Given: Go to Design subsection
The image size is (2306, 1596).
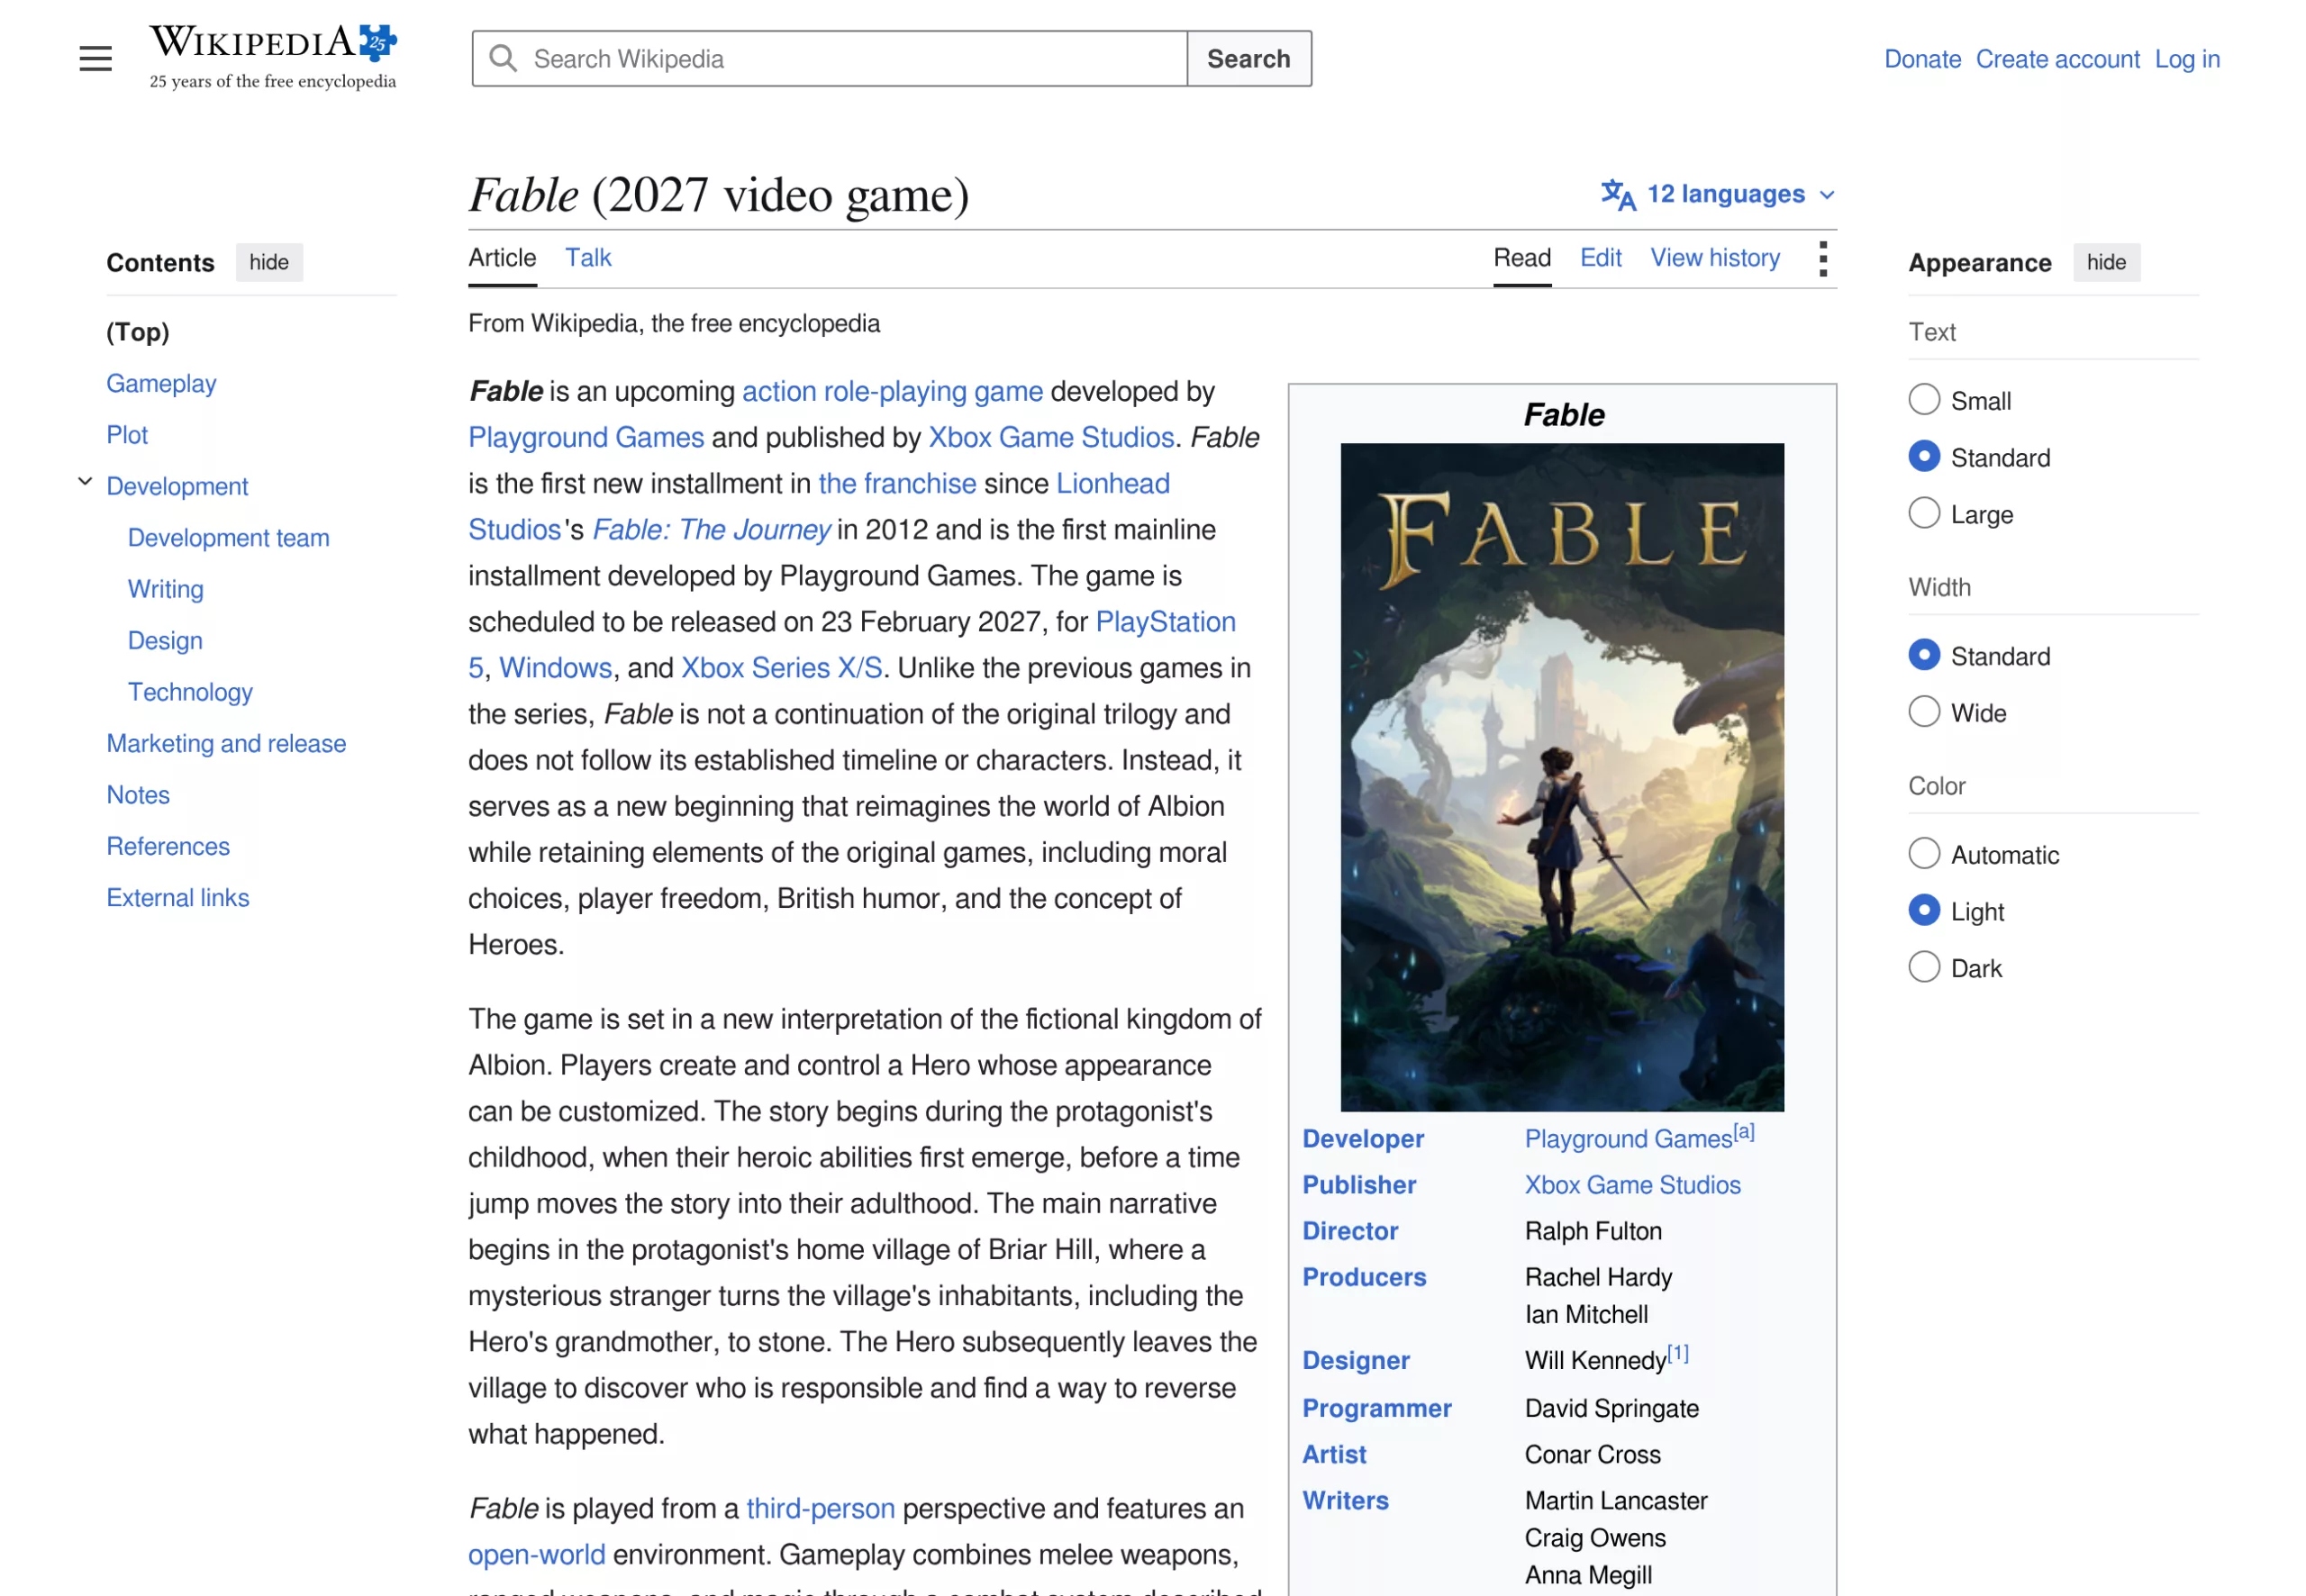Looking at the screenshot, I should click(x=165, y=640).
